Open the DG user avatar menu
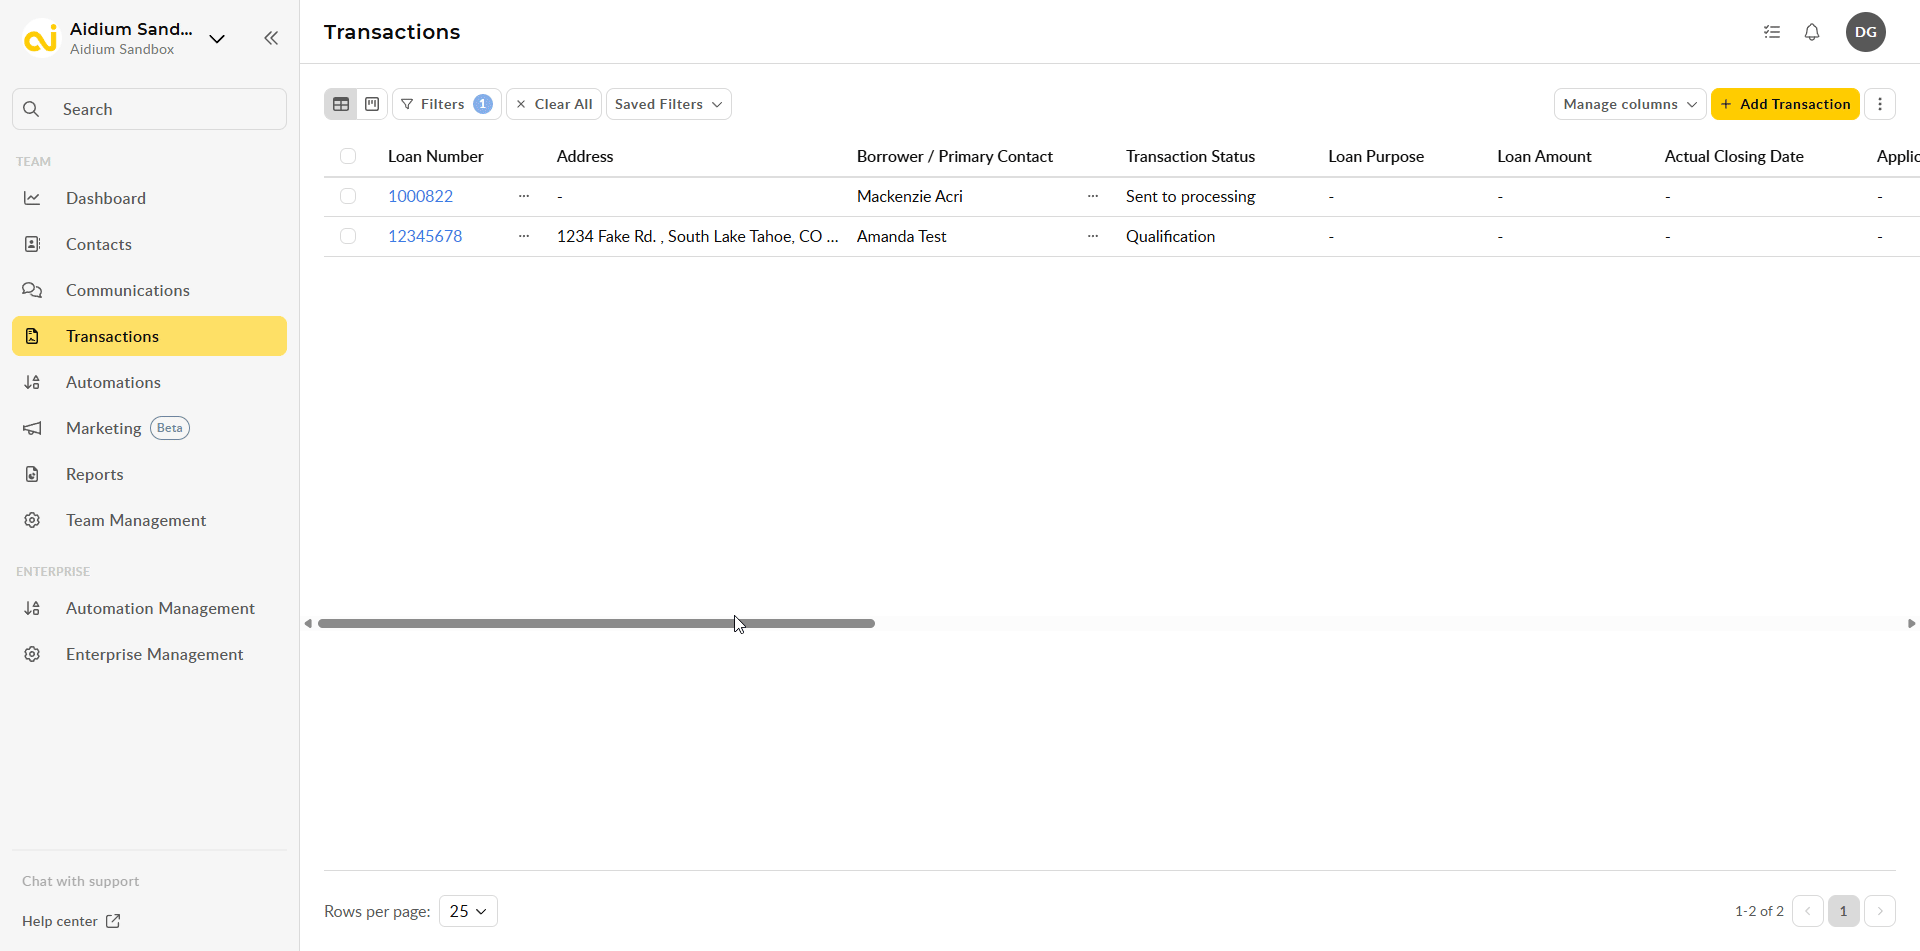 1866,32
